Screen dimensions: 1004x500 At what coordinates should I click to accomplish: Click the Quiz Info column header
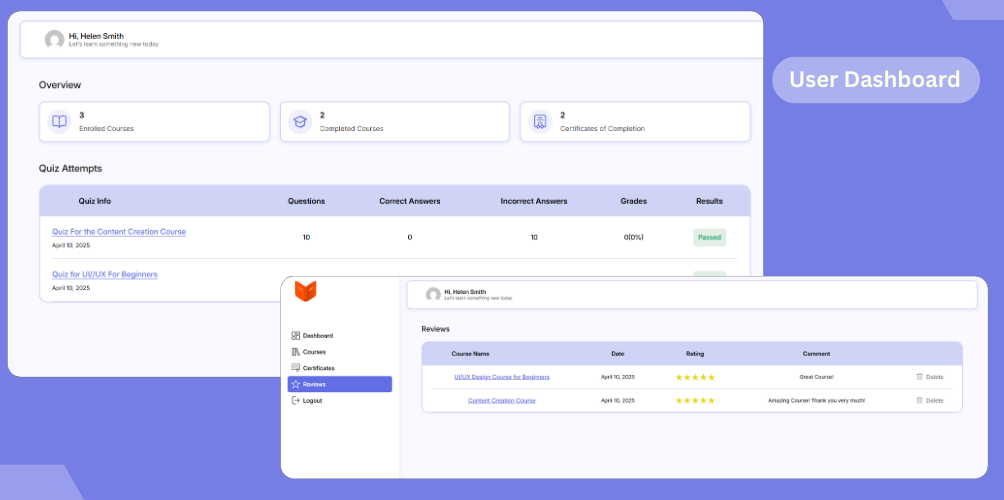pos(95,201)
